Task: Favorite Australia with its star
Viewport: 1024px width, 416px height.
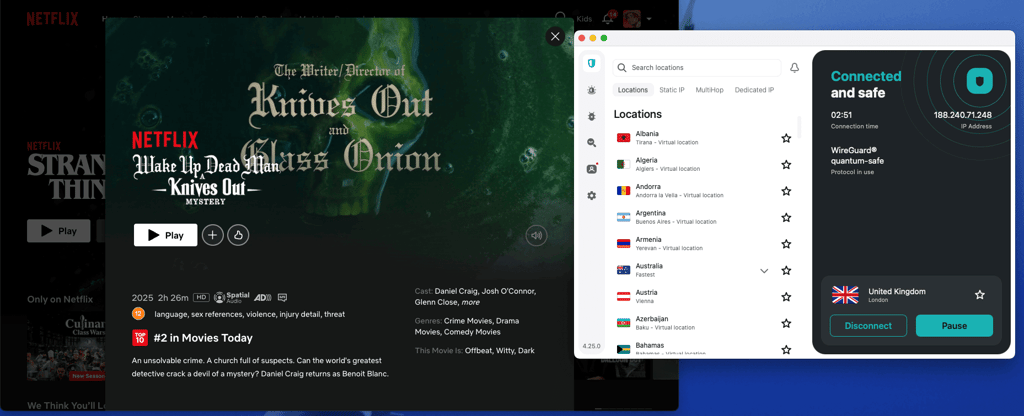Action: 786,270
